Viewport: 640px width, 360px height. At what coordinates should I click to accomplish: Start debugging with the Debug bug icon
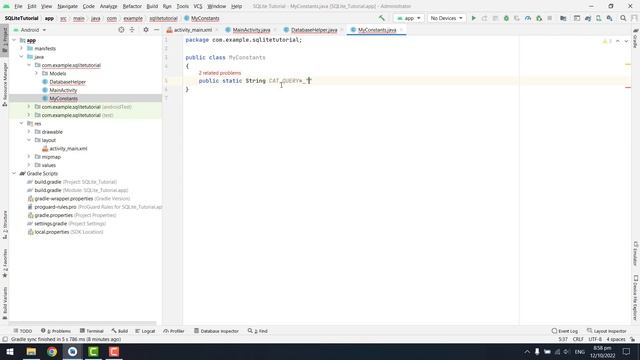coord(506,18)
